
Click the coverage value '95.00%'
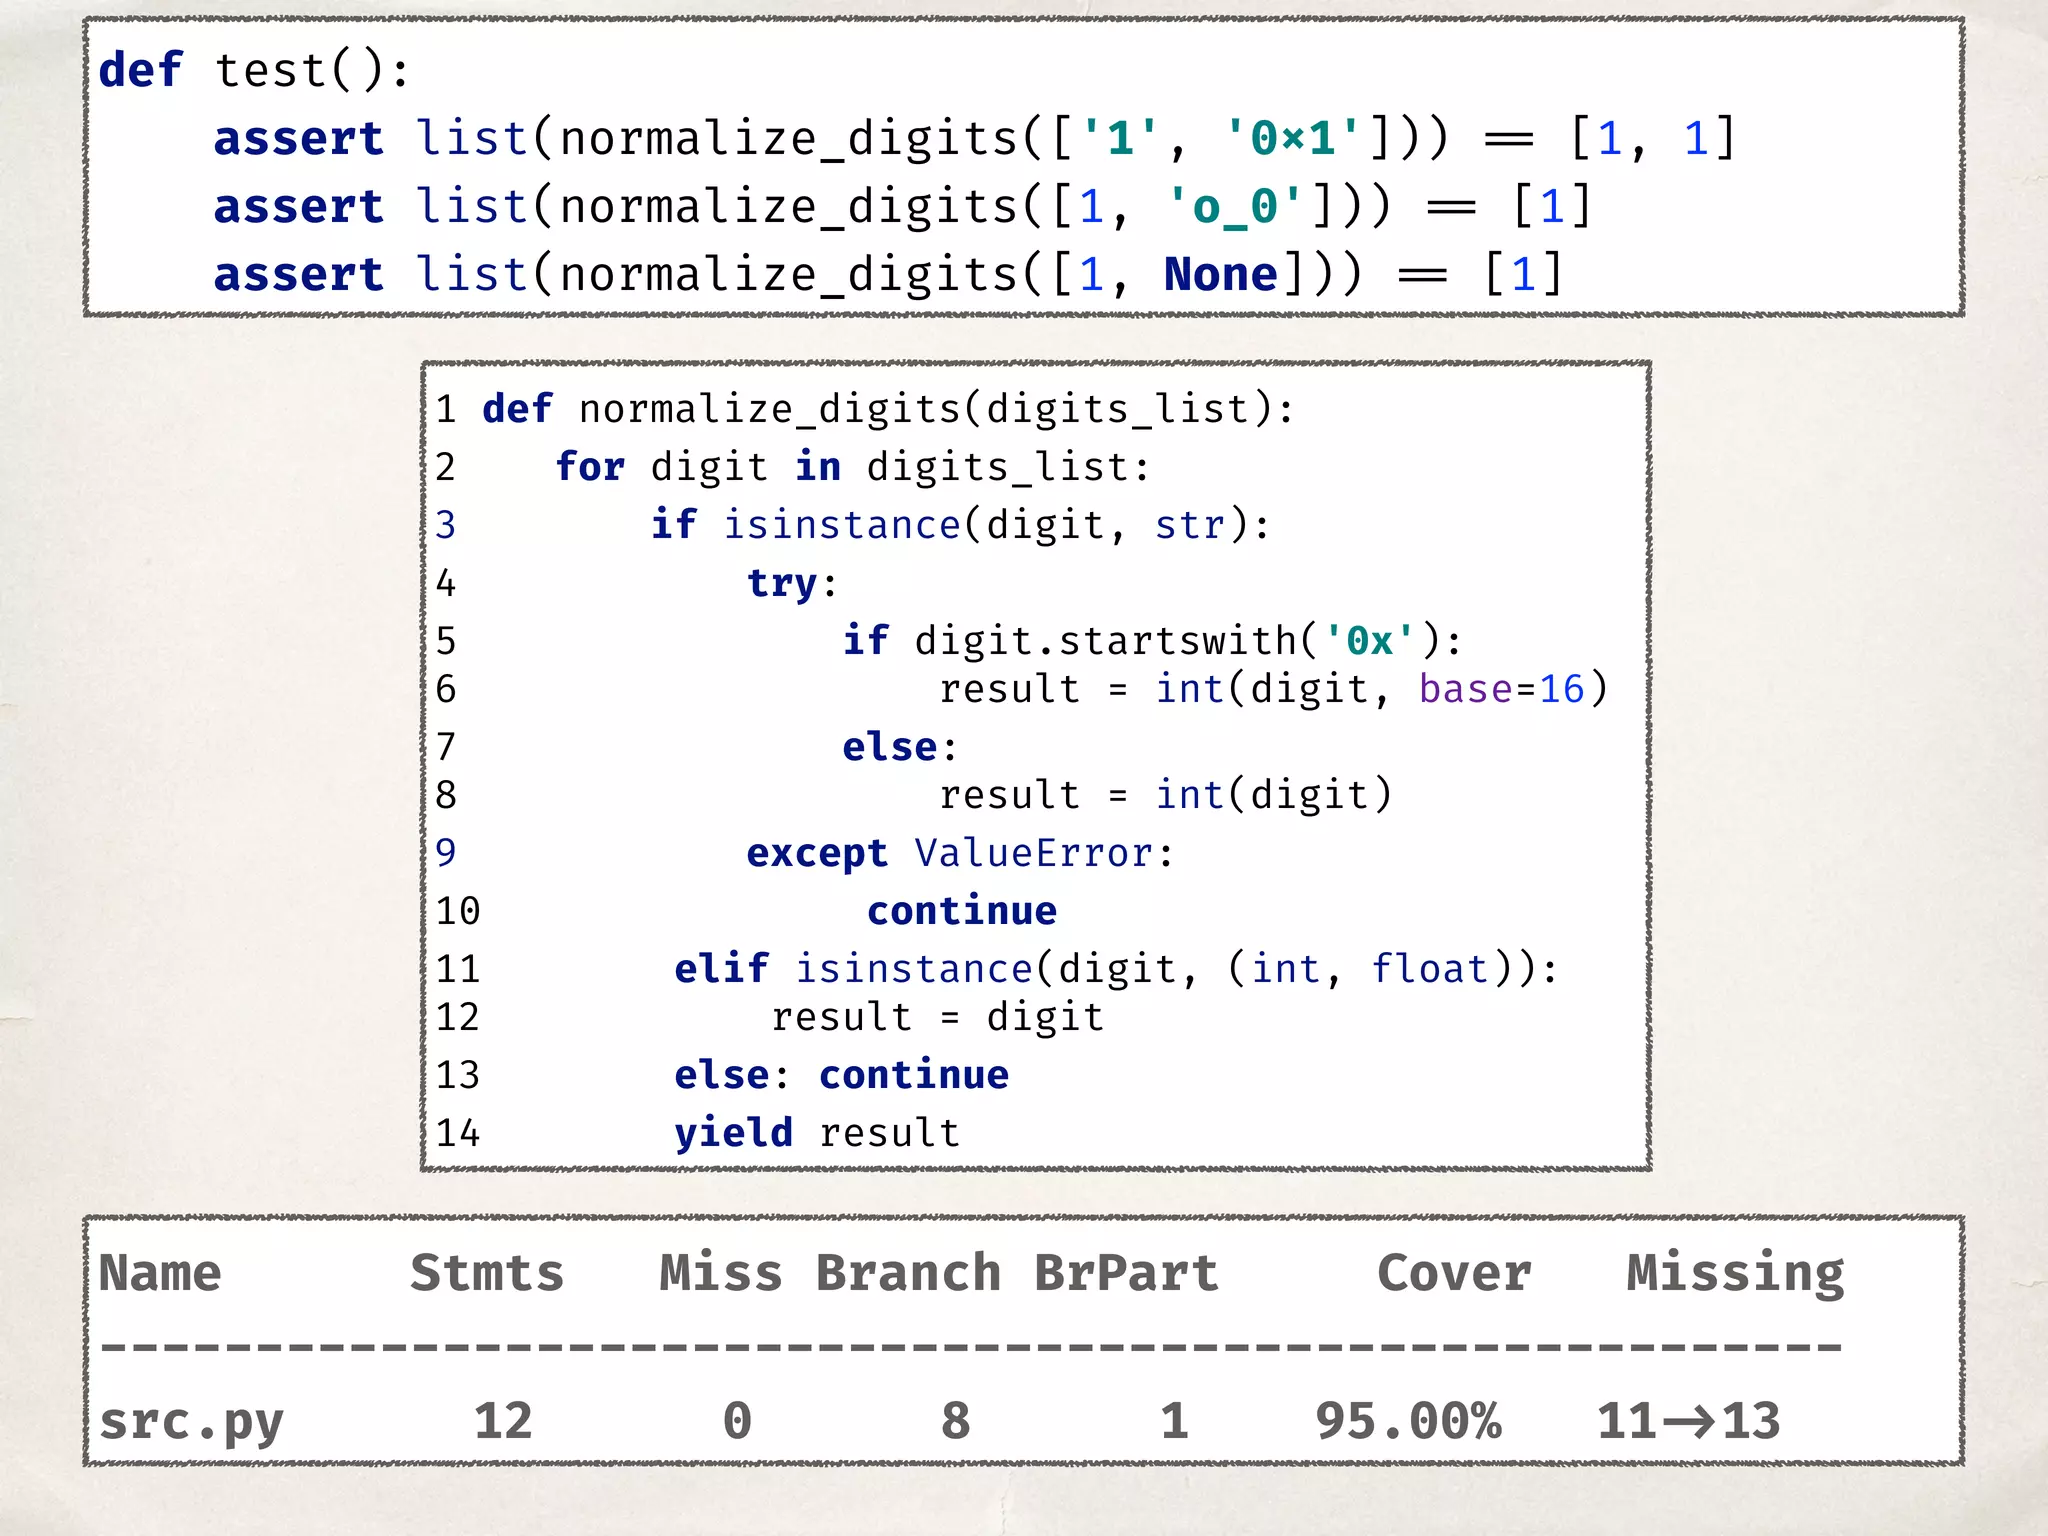[x=1409, y=1421]
